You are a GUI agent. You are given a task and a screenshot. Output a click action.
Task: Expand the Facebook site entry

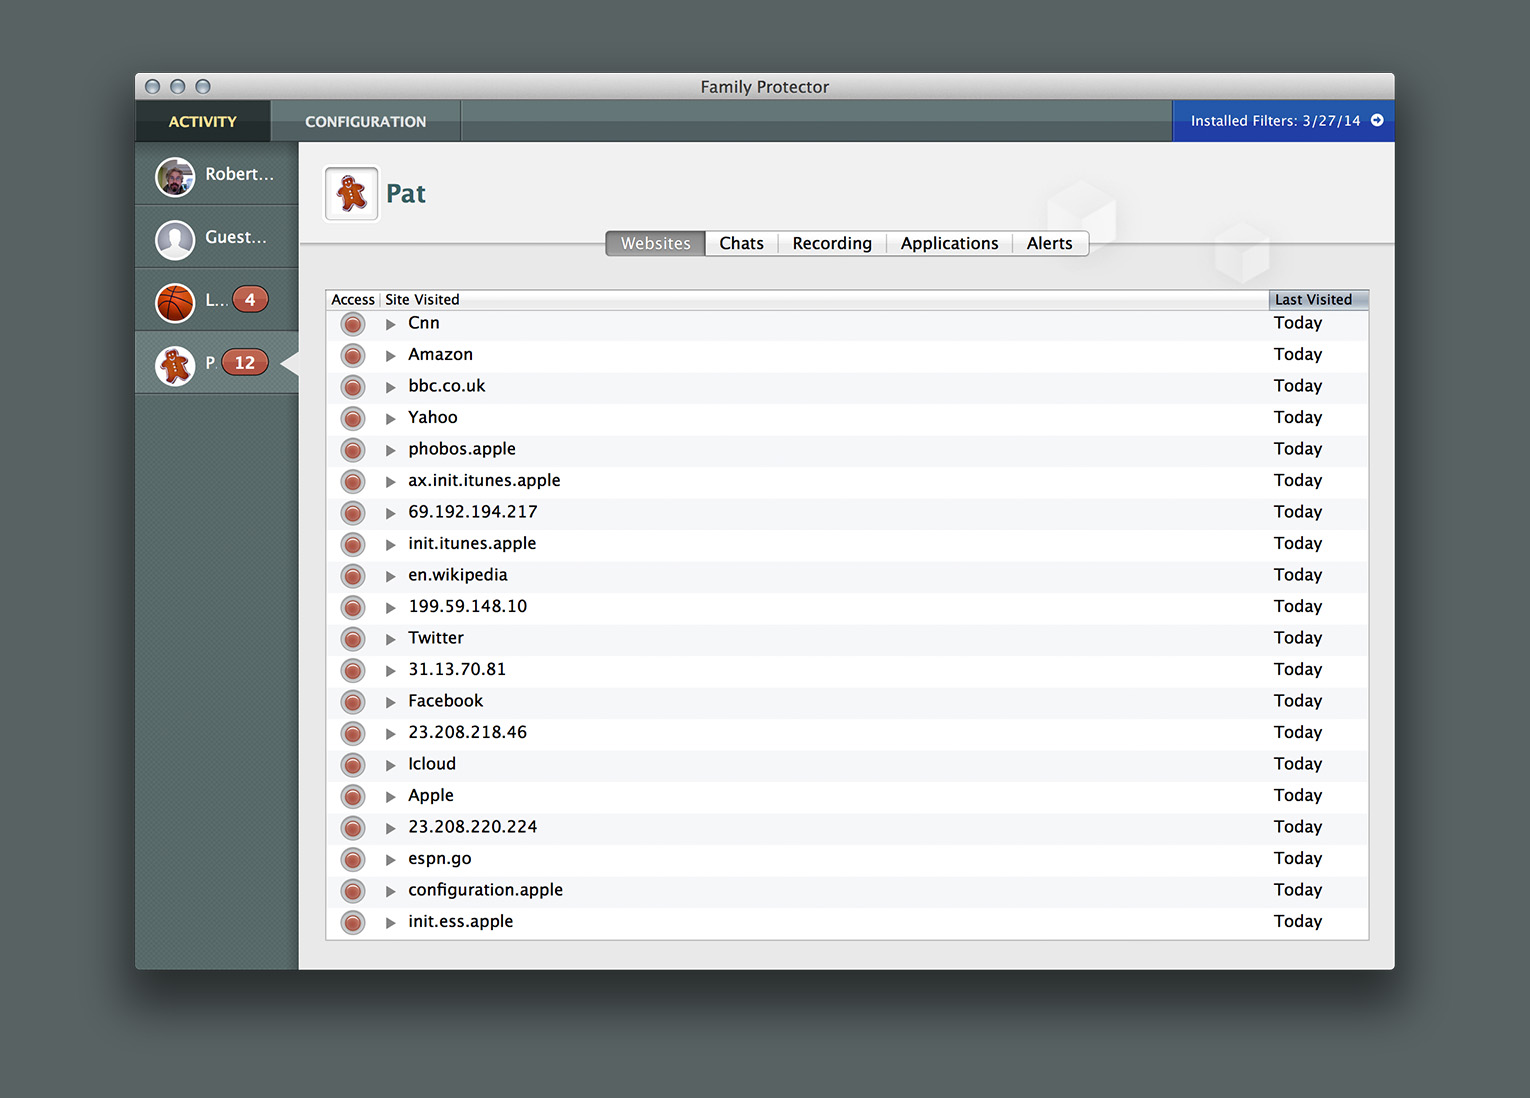pyautogui.click(x=391, y=702)
